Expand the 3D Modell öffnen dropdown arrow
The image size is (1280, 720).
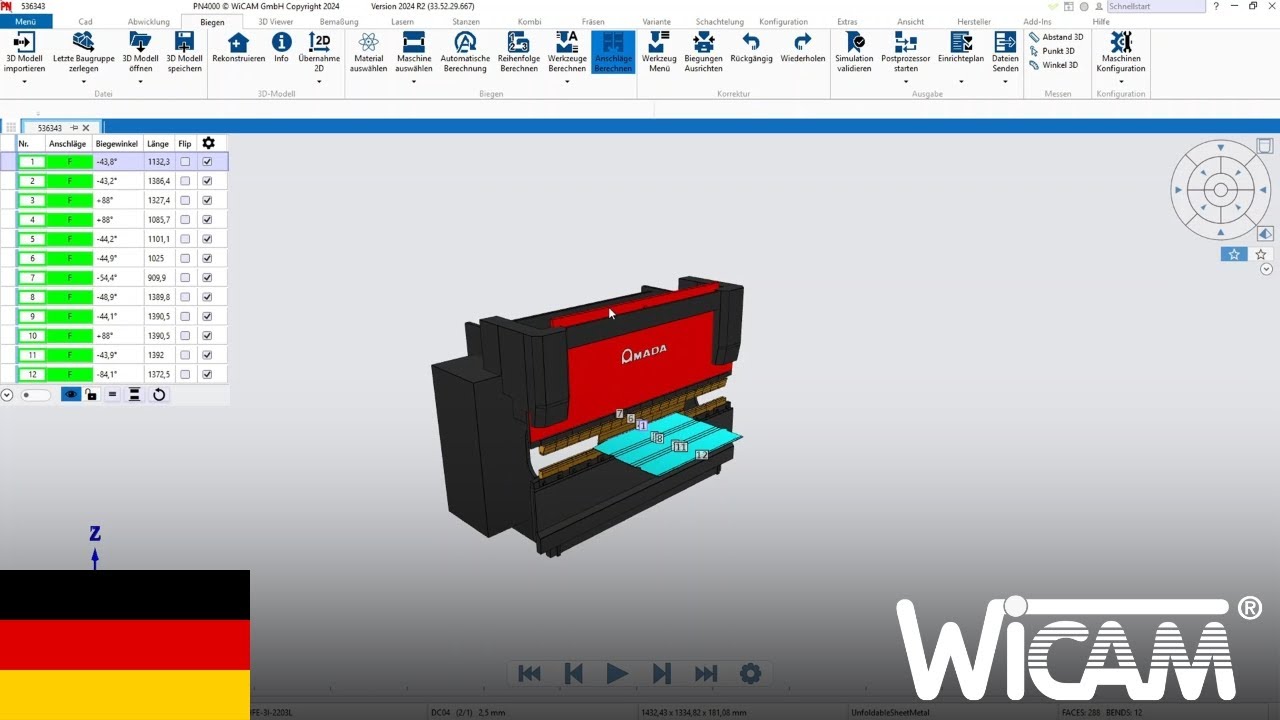coord(140,82)
